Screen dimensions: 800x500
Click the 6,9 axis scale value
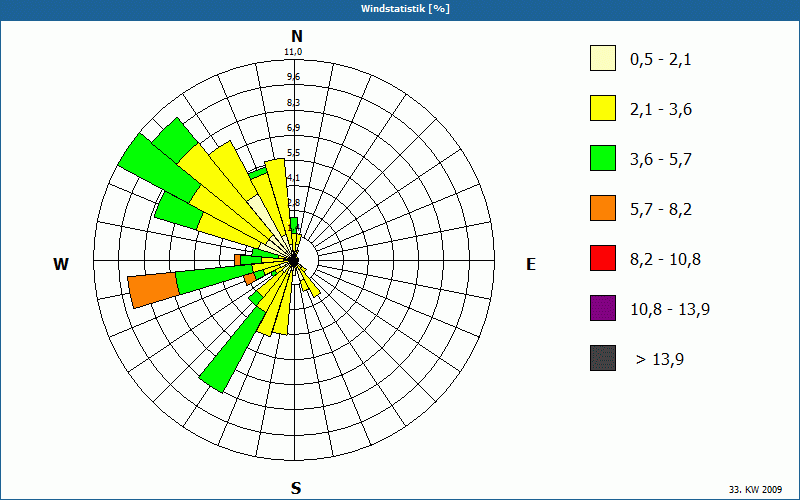(x=293, y=128)
